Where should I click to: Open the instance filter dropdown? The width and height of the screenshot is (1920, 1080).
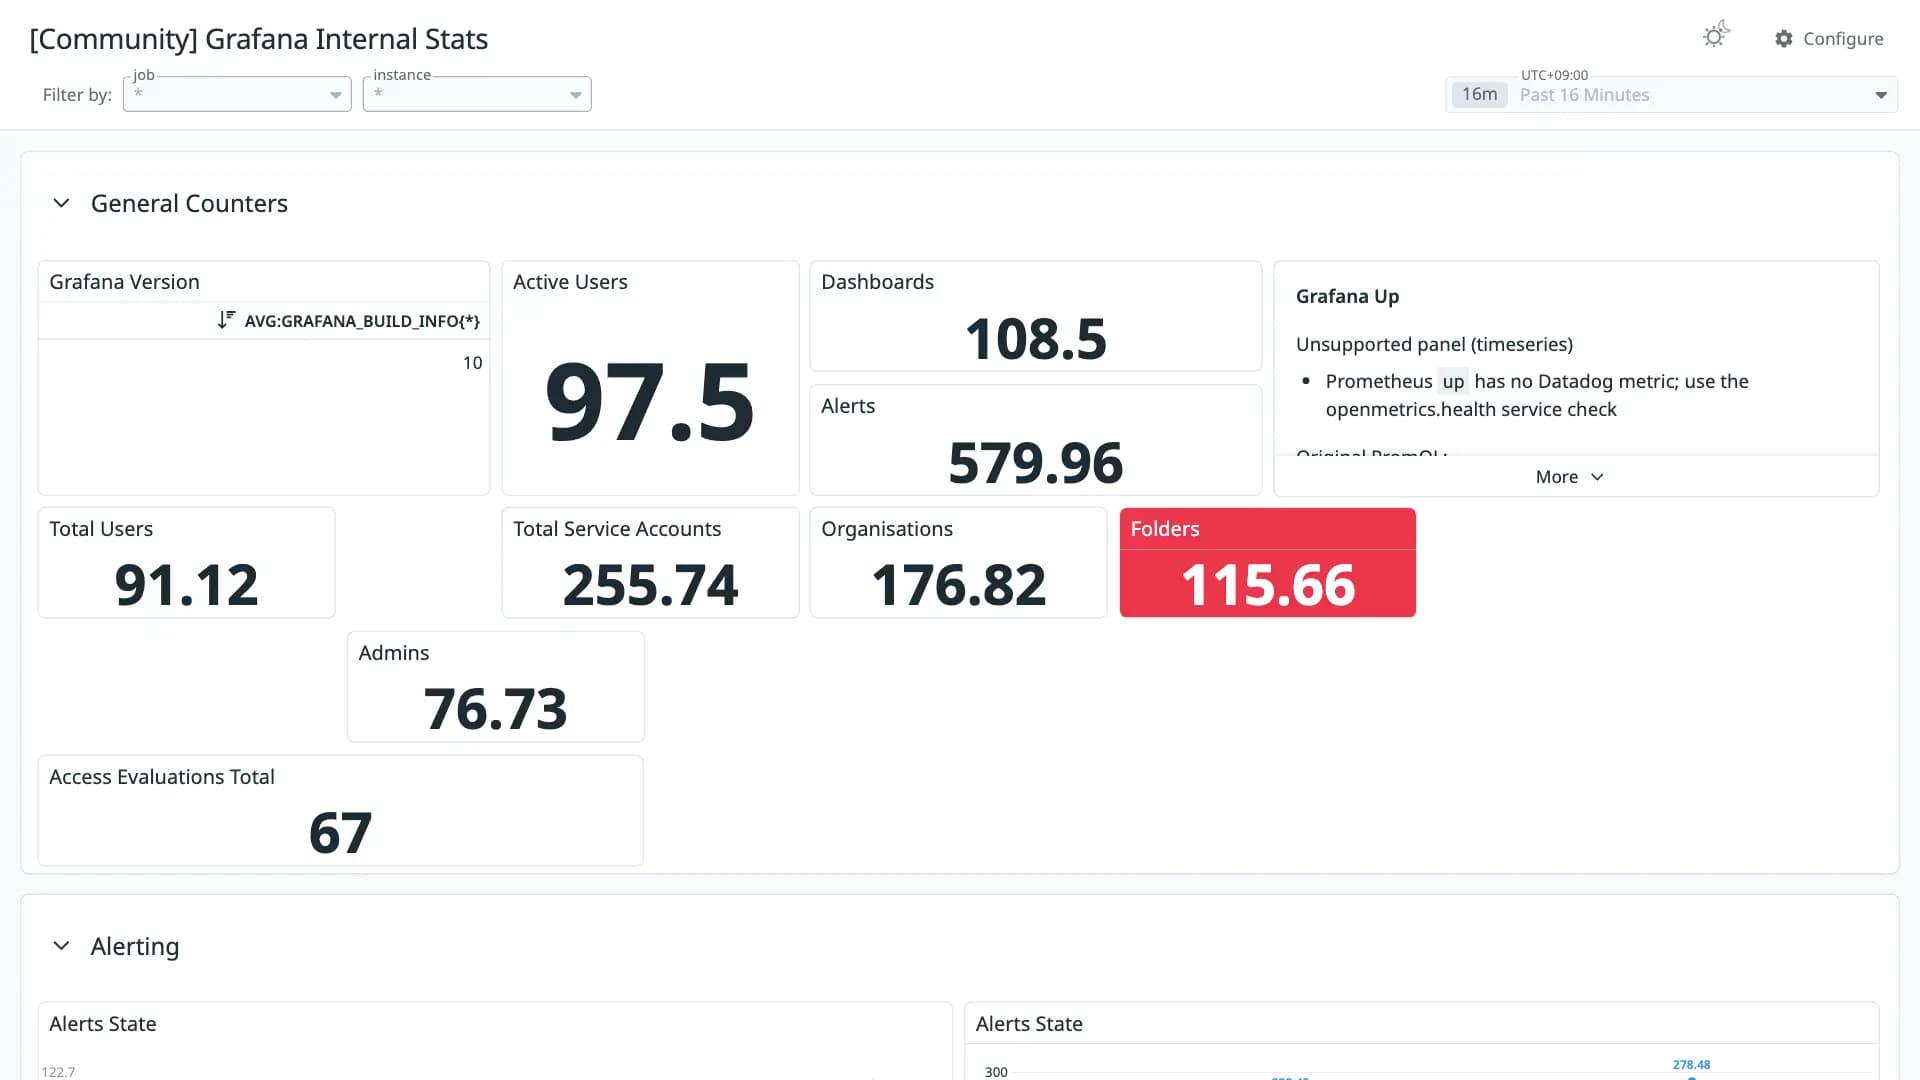click(477, 94)
